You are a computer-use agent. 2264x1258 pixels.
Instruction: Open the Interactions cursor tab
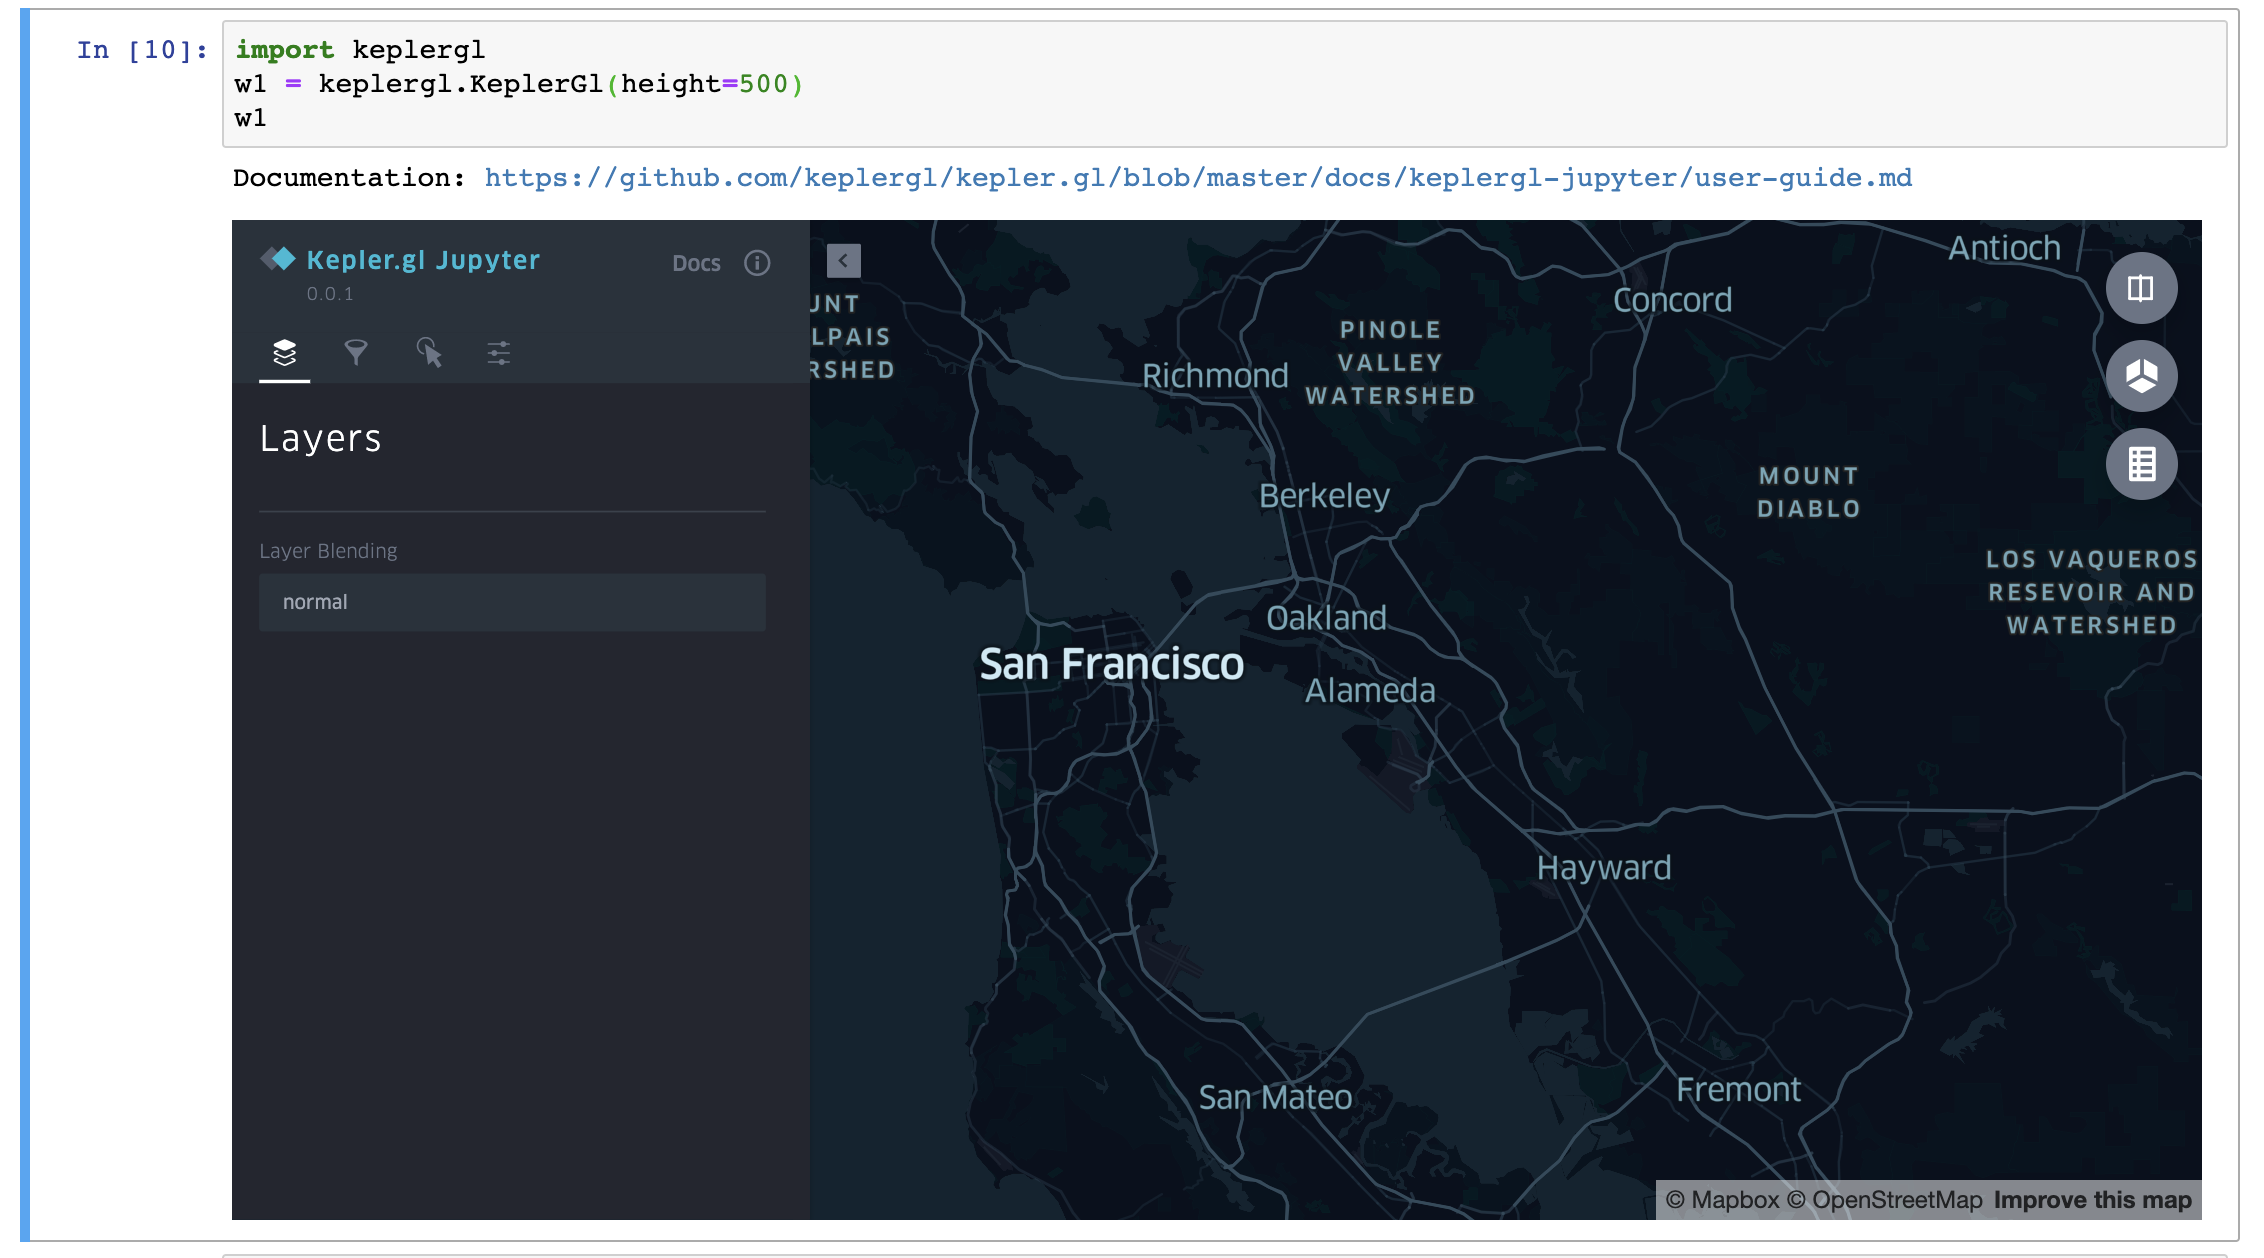pos(429,352)
